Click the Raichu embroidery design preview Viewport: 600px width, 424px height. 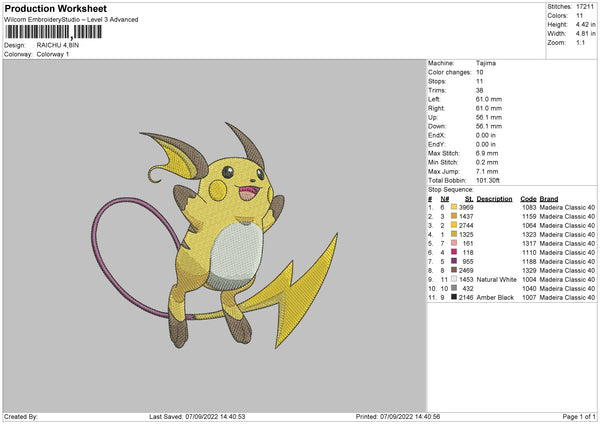(214, 235)
